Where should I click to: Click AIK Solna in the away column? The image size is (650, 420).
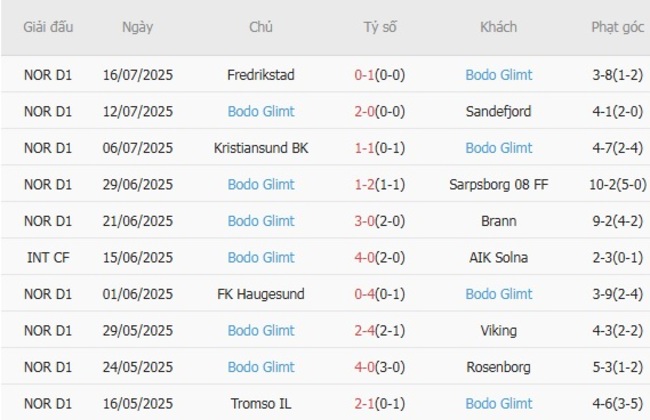(x=499, y=257)
